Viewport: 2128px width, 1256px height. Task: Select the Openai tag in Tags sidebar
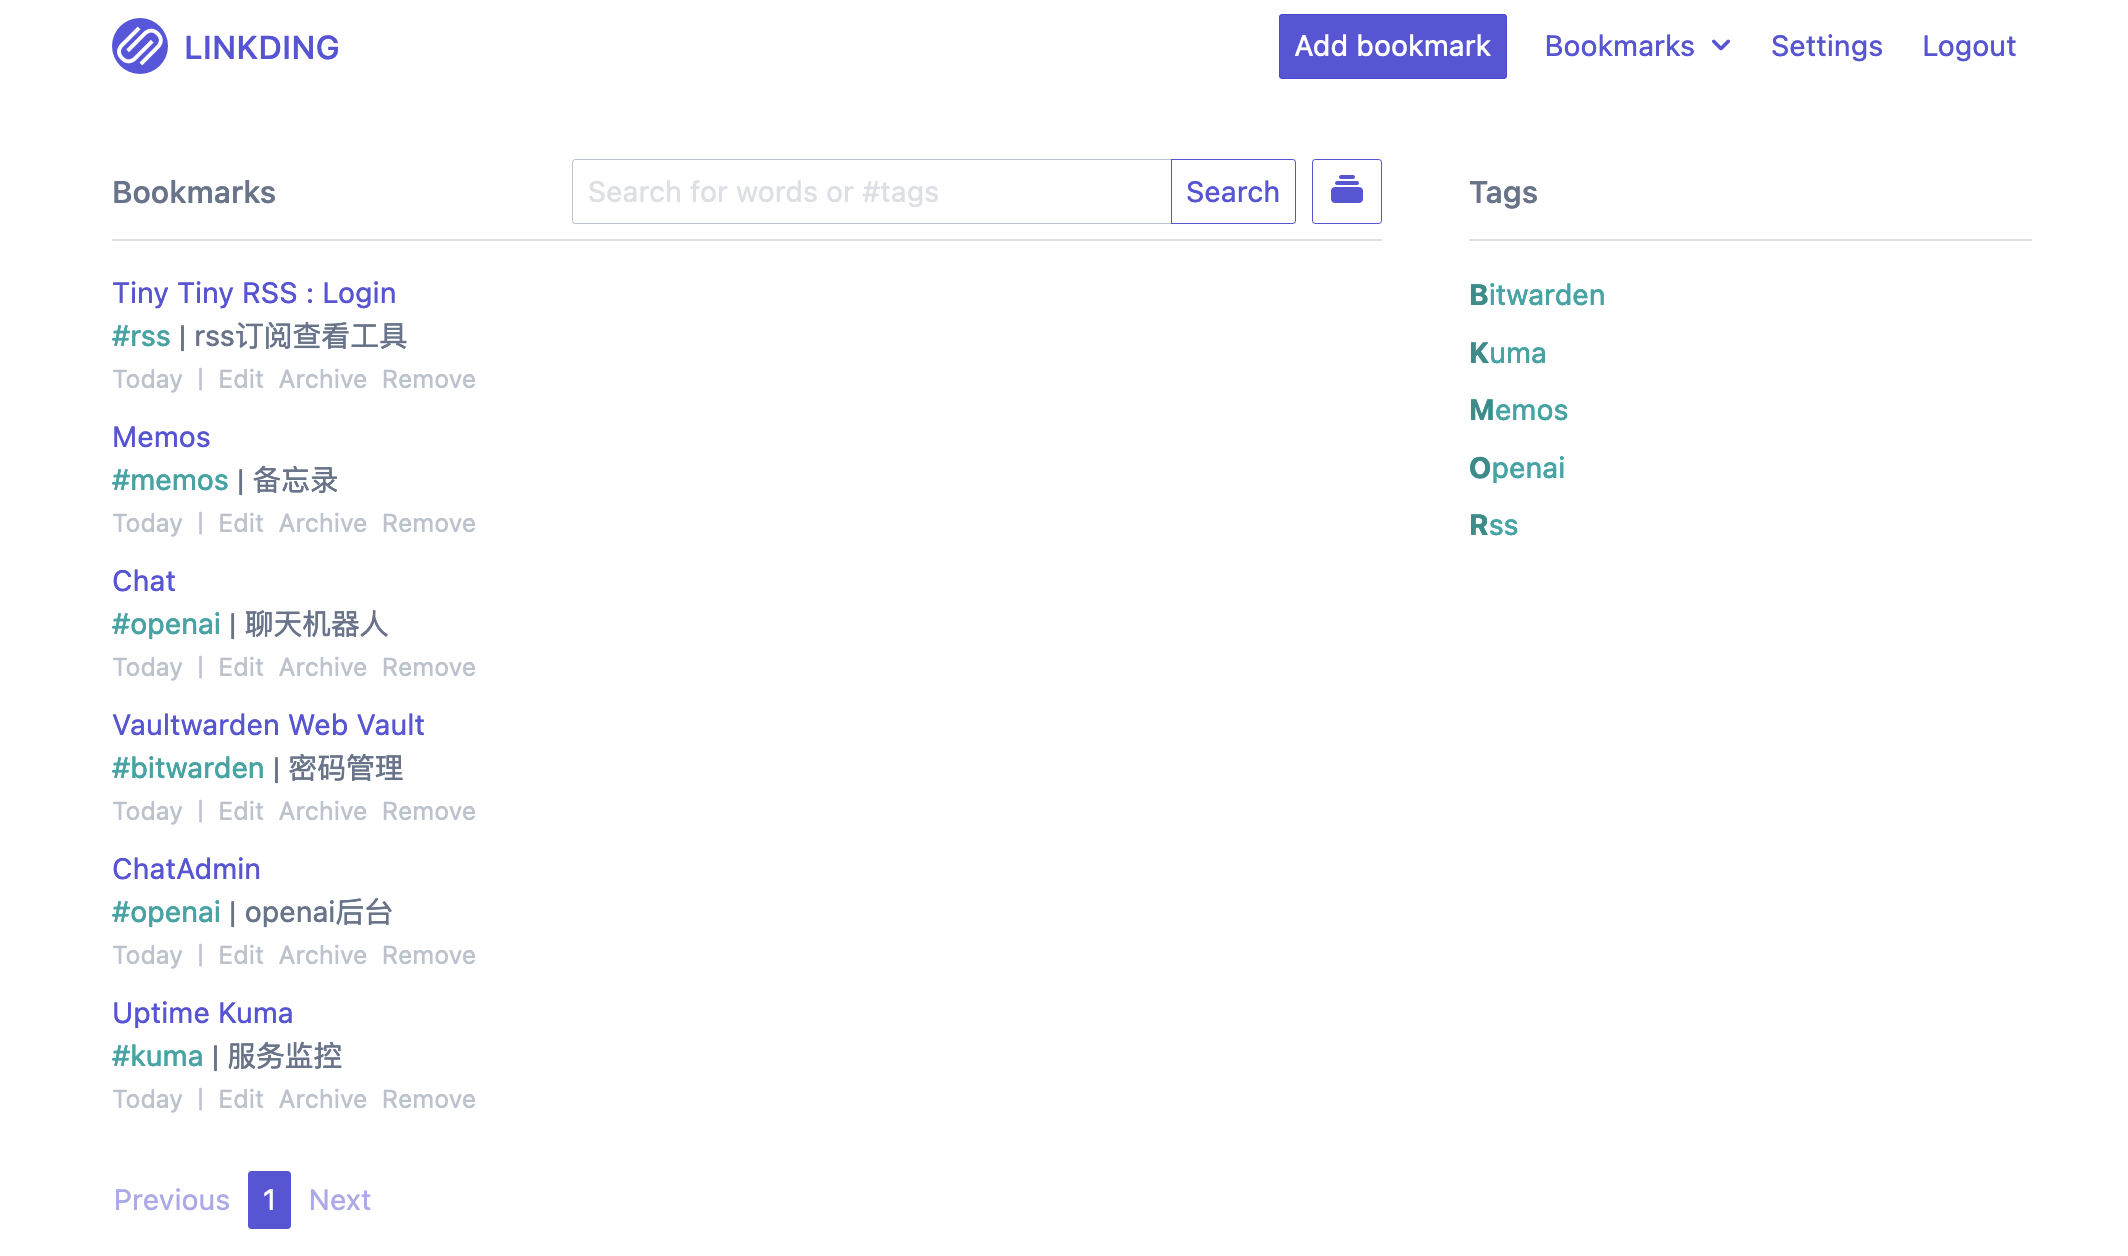tap(1516, 468)
